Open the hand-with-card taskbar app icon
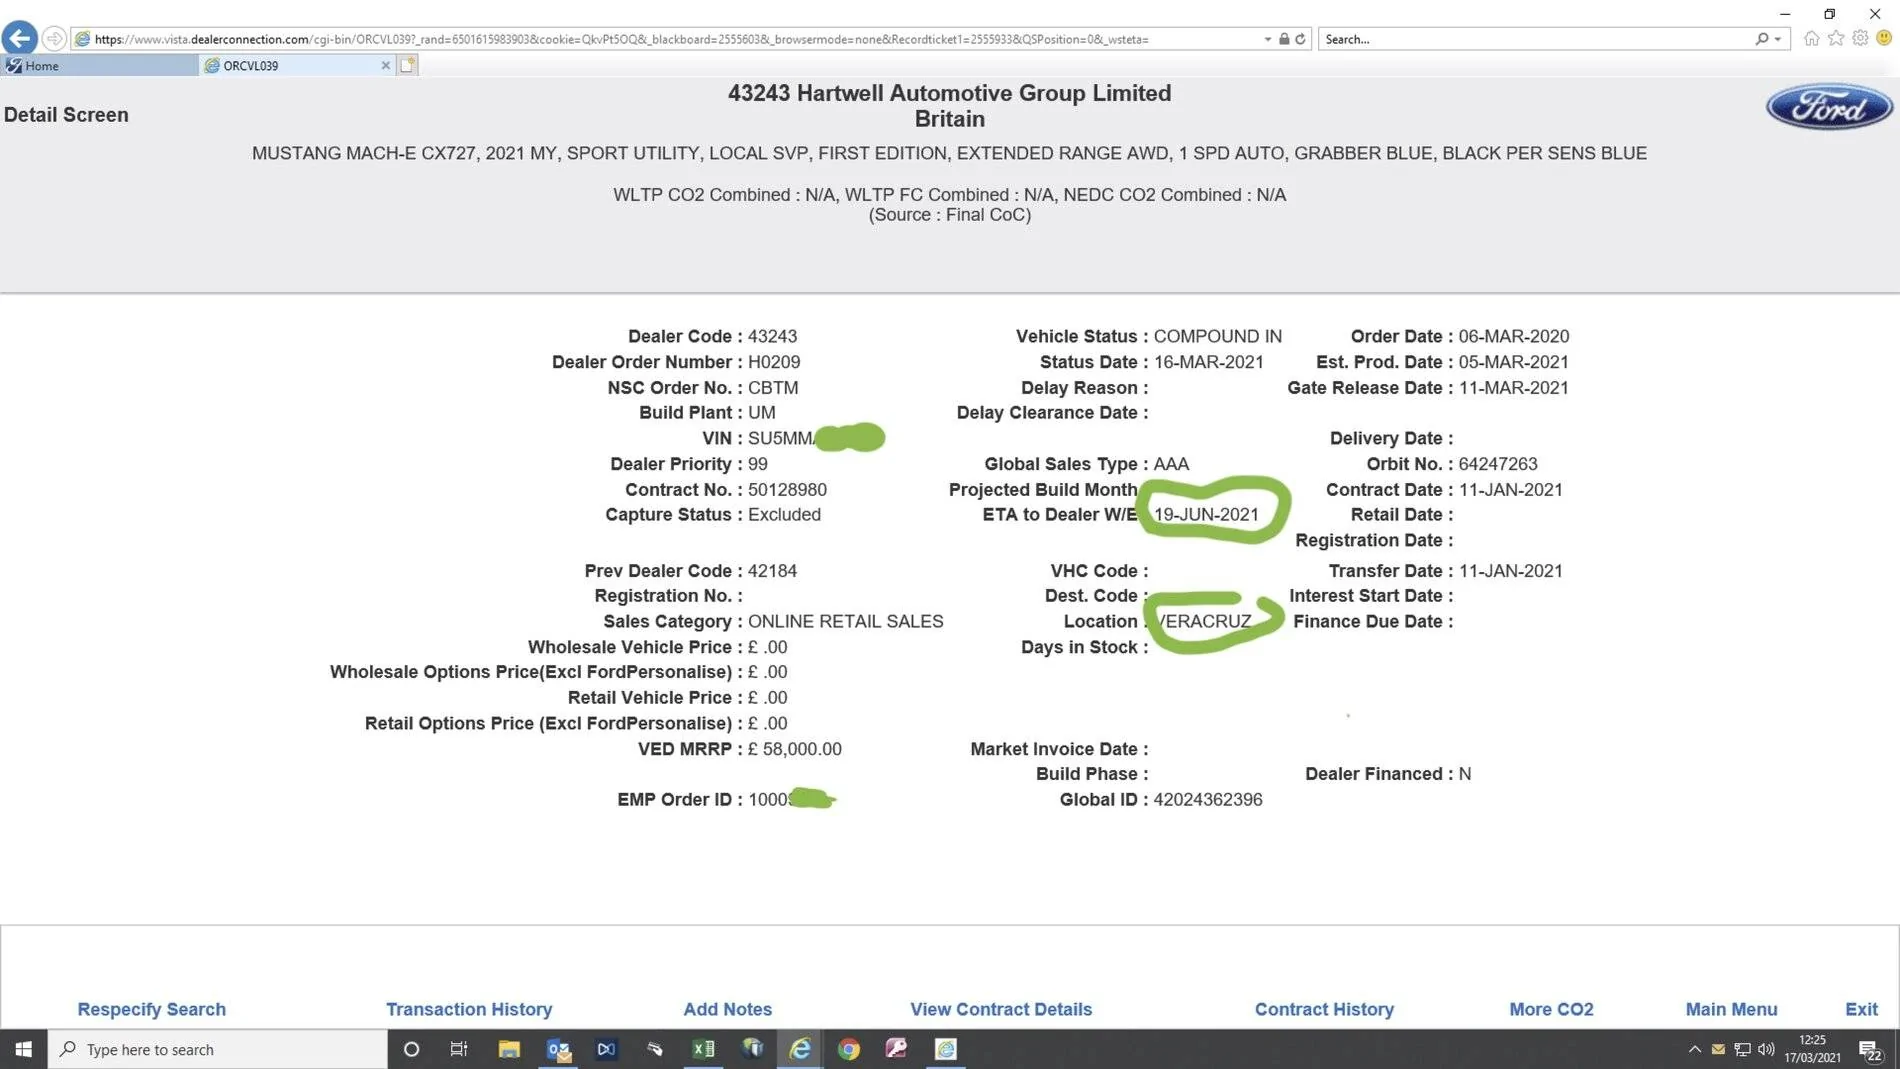The height and width of the screenshot is (1069, 1900). [x=655, y=1049]
